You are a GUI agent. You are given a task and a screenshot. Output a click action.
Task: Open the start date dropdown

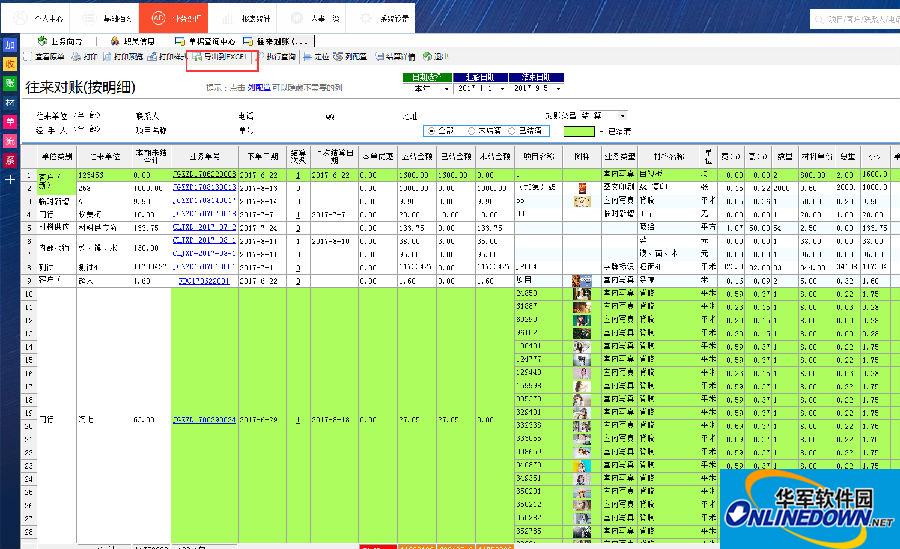[502, 89]
